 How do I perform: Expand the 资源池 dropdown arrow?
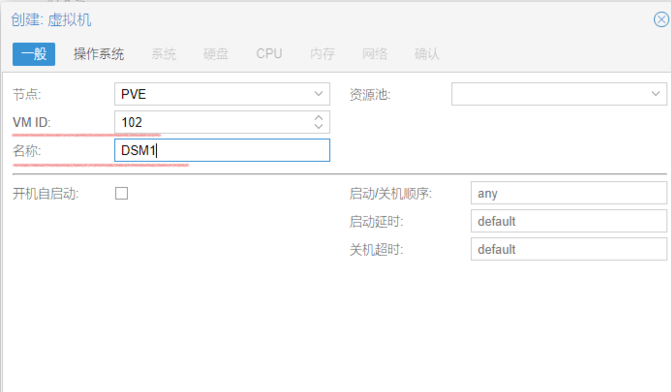point(656,94)
